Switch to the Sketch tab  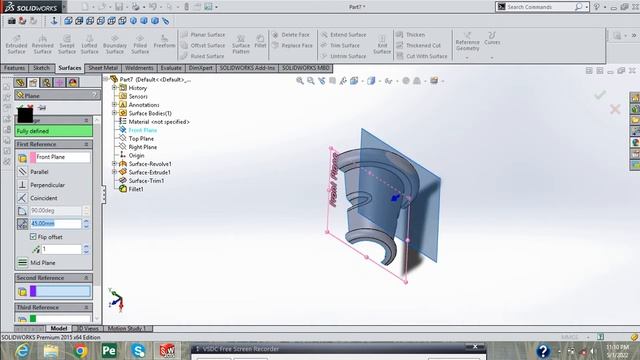point(41,68)
